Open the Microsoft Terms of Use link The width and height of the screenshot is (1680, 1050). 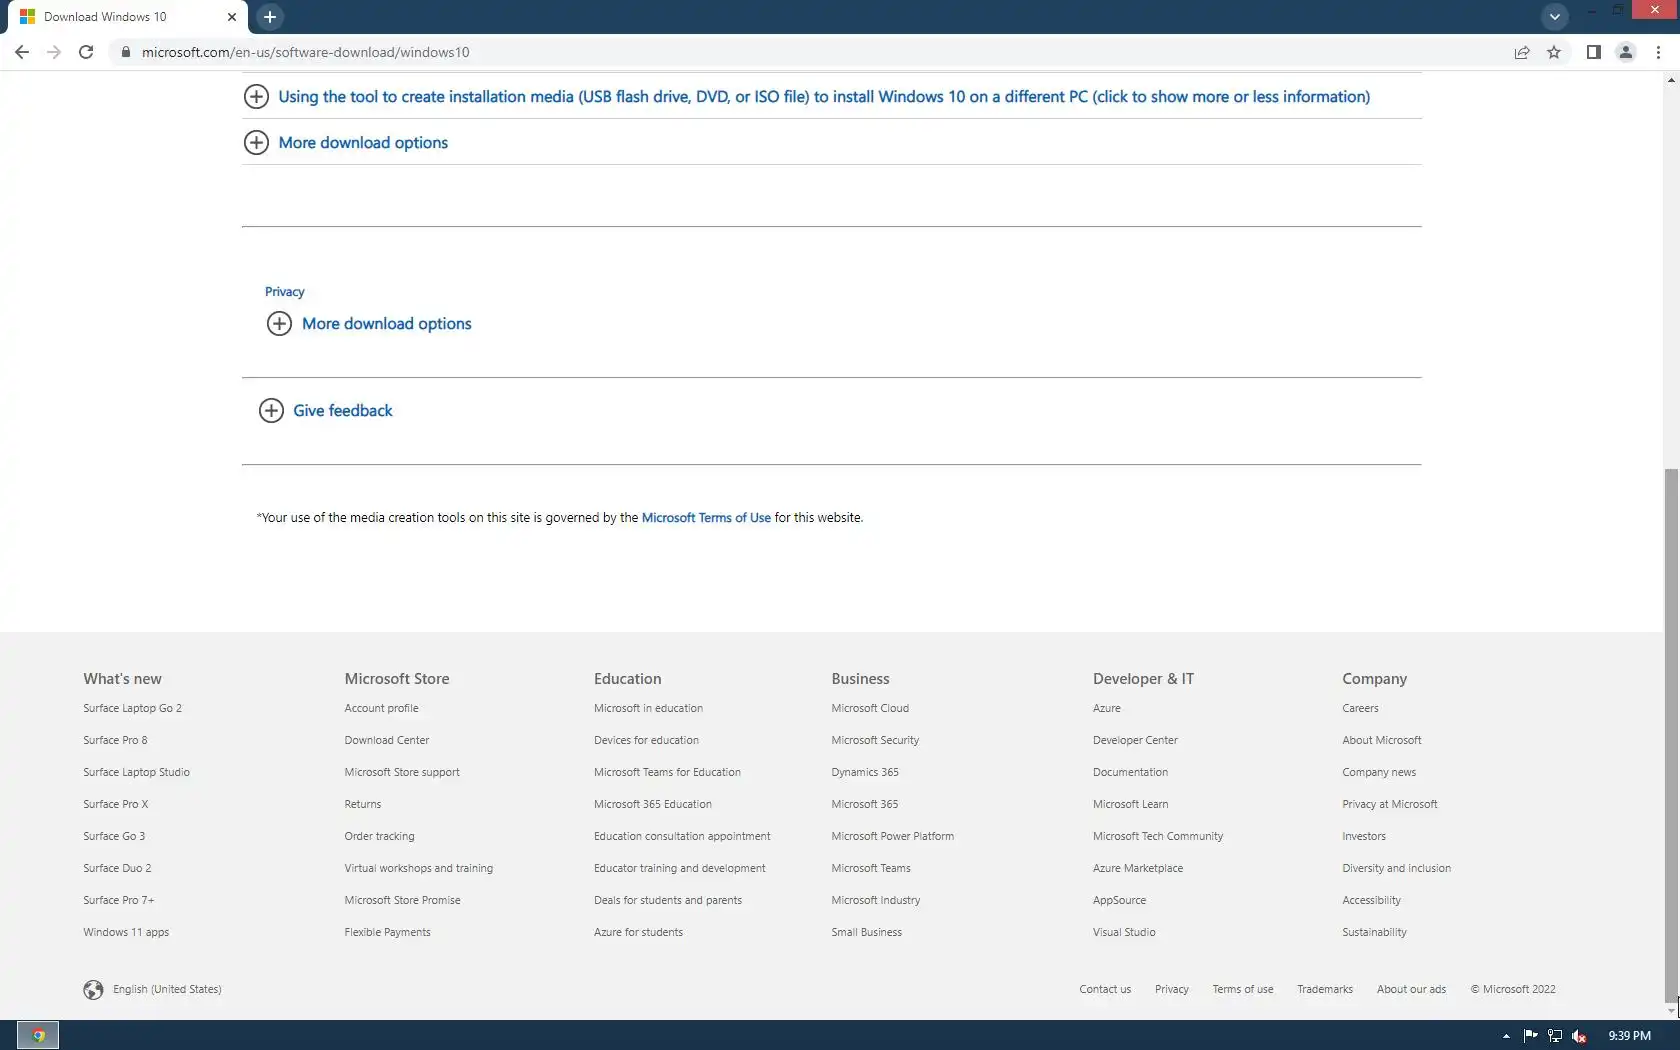coord(706,518)
